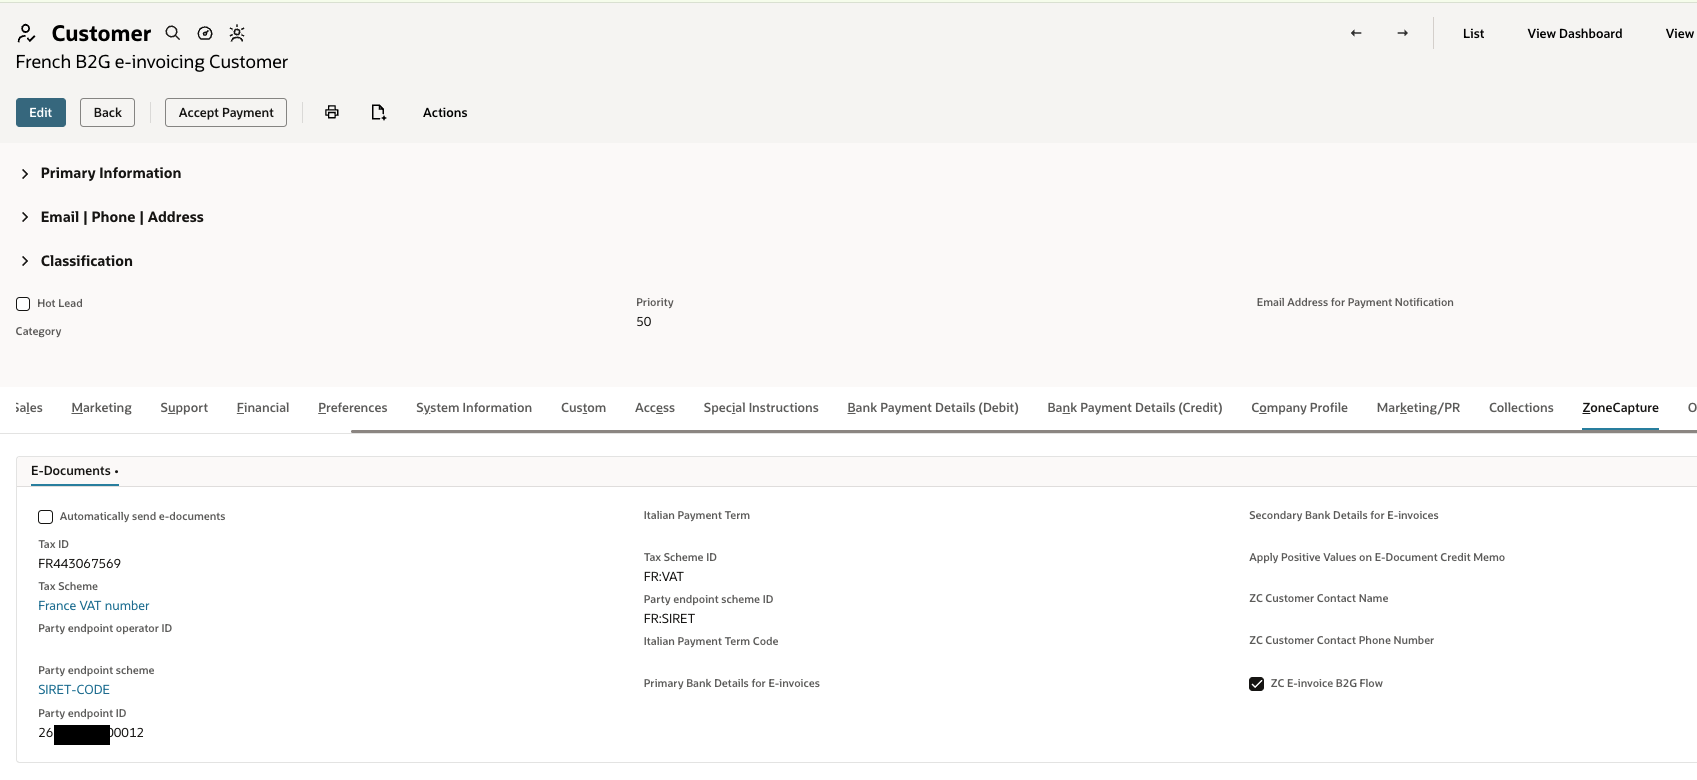1697x780 pixels.
Task: Click the Accept Payment button
Action: pyautogui.click(x=226, y=112)
